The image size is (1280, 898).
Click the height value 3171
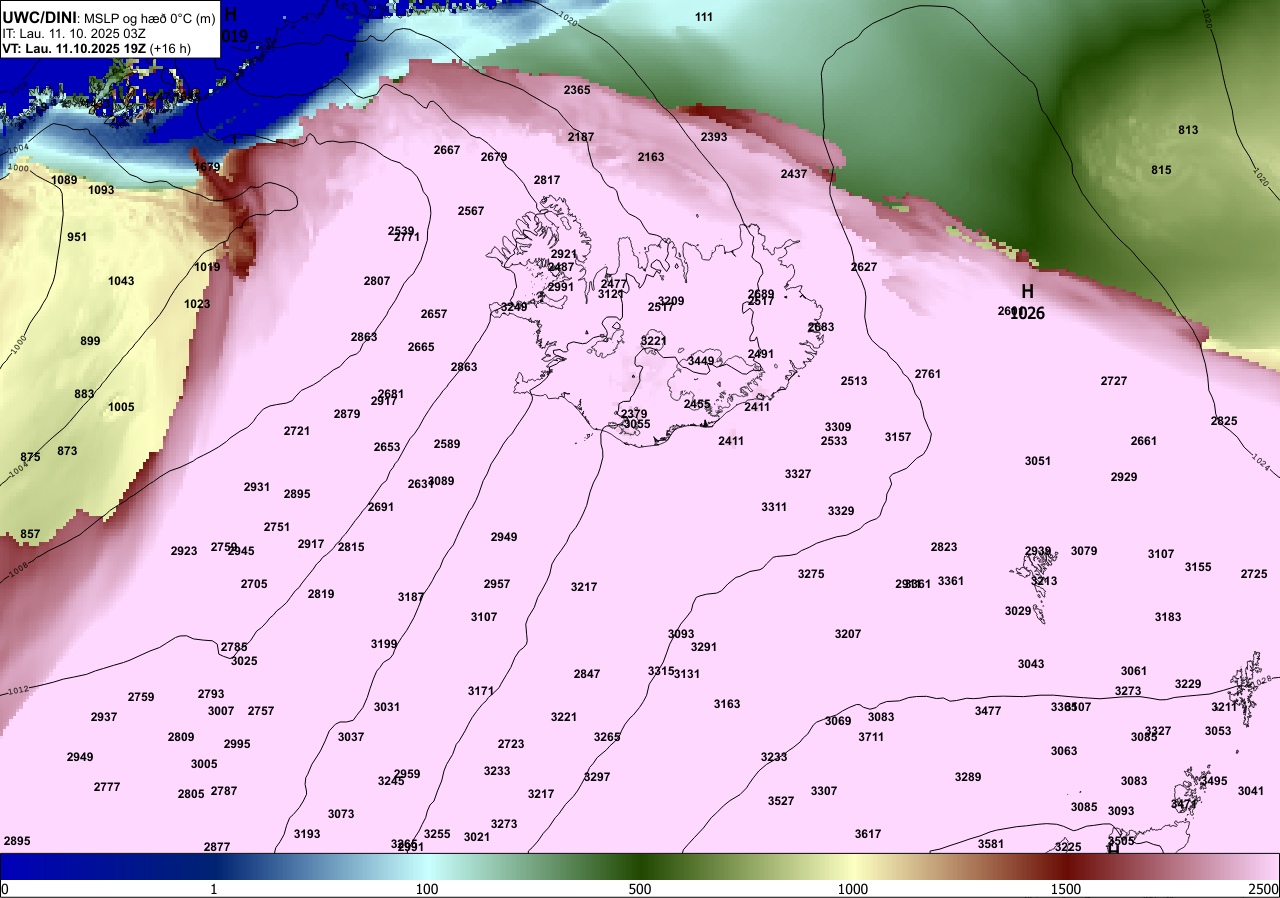pos(481,691)
